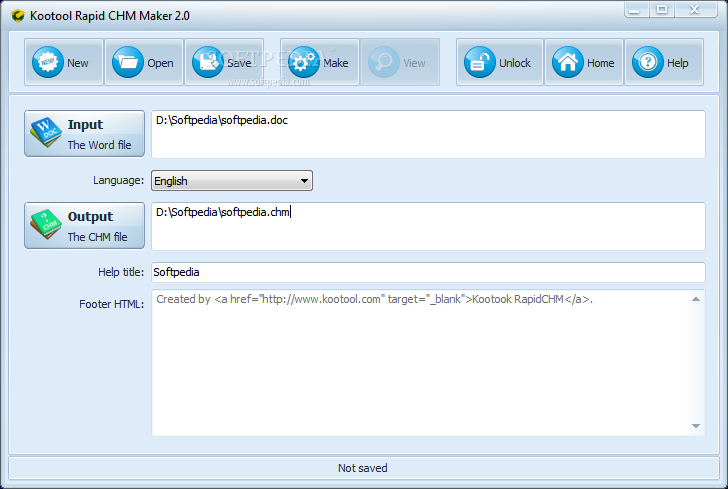Close the Kootool Rapid CHM Maker window
The height and width of the screenshot is (489, 728).
click(x=696, y=9)
